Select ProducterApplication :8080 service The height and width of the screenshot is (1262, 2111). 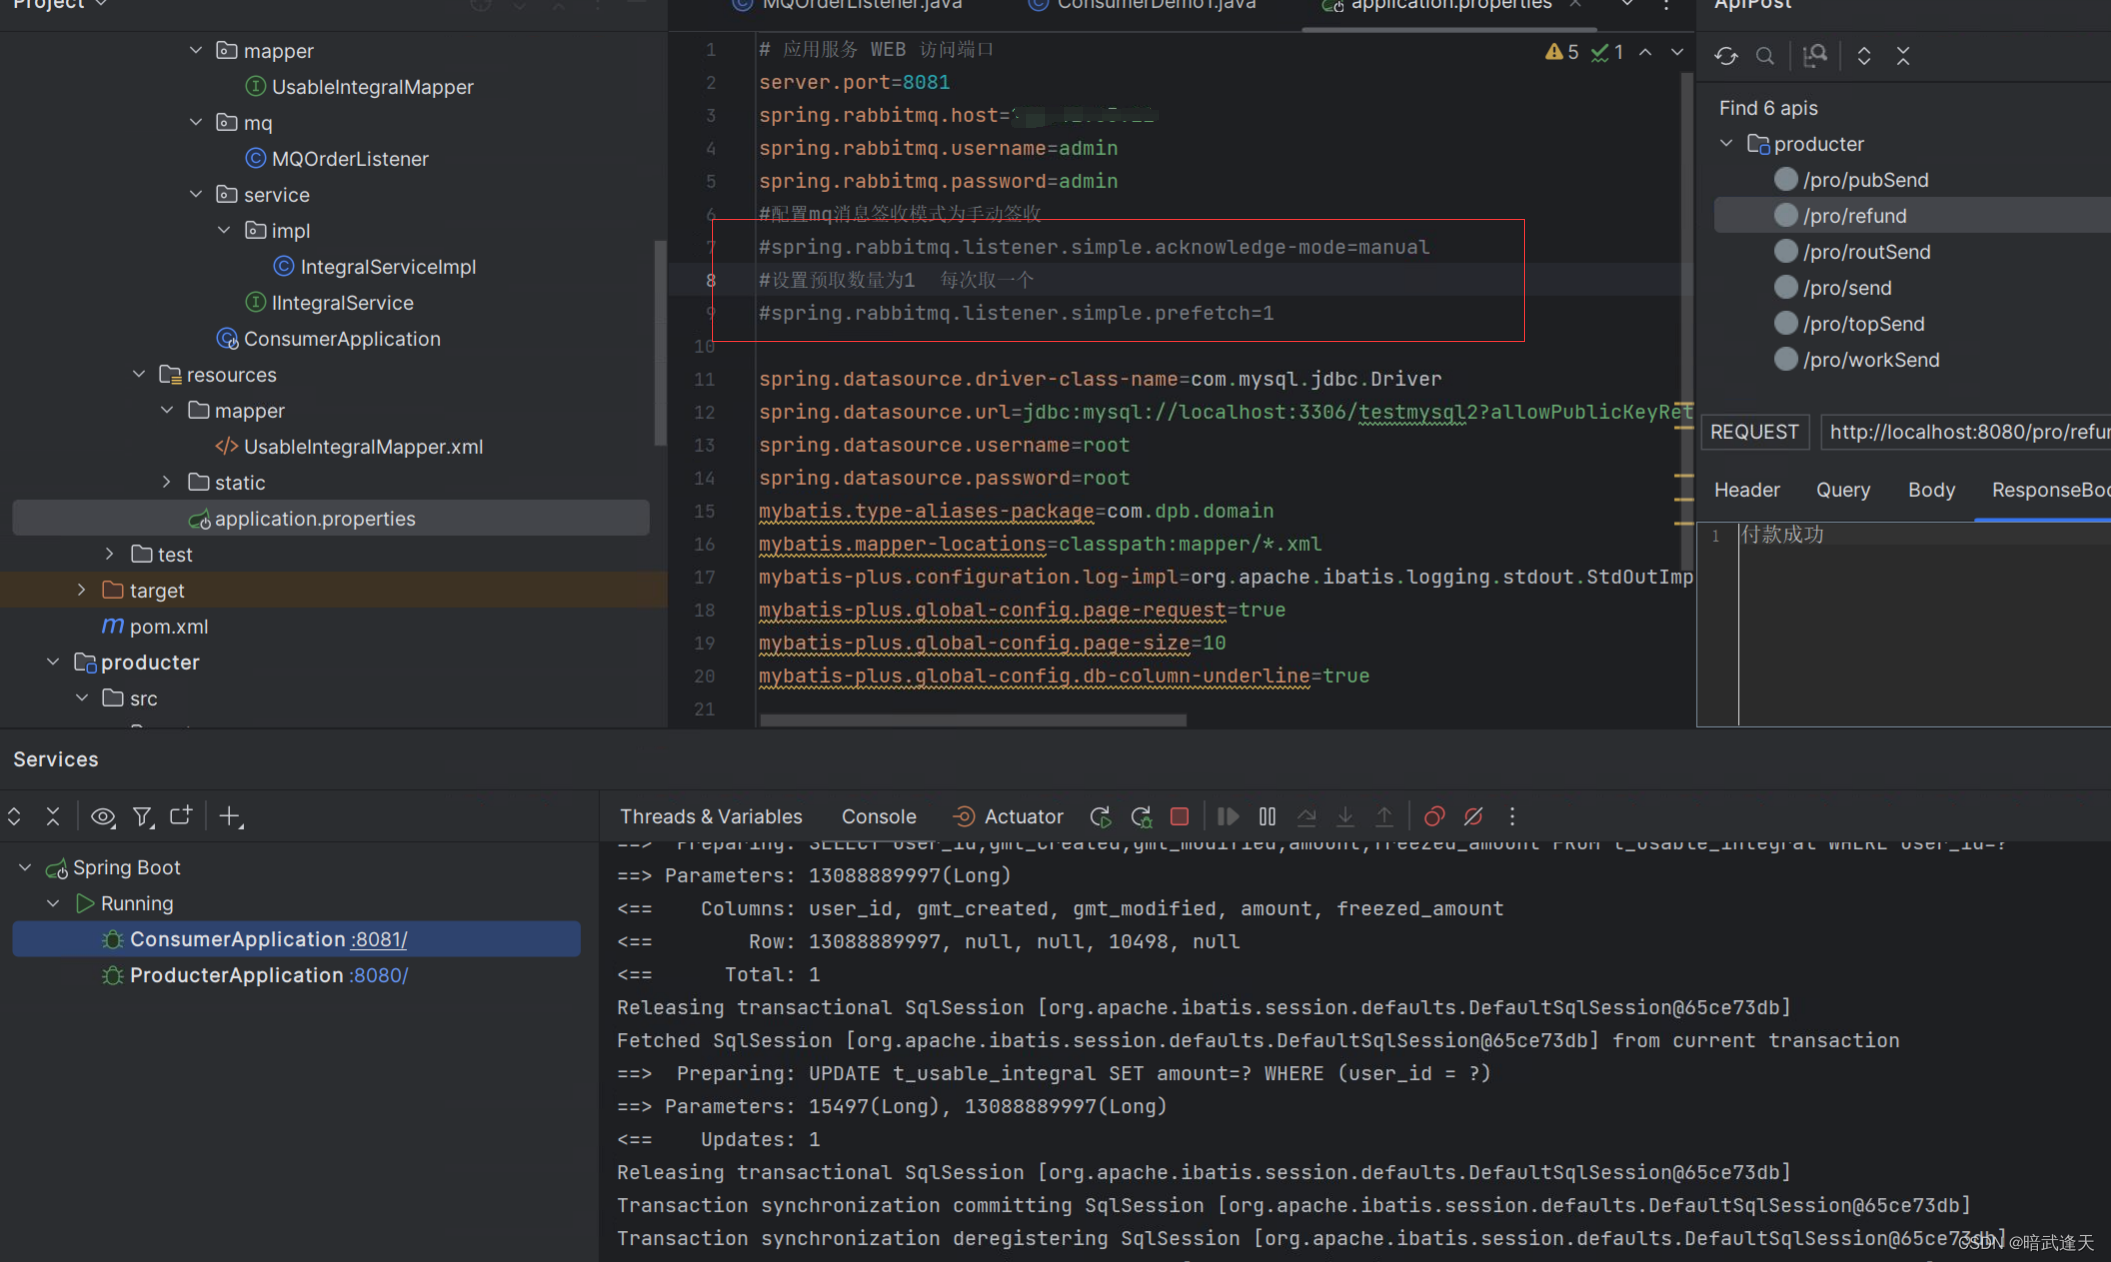(x=256, y=975)
